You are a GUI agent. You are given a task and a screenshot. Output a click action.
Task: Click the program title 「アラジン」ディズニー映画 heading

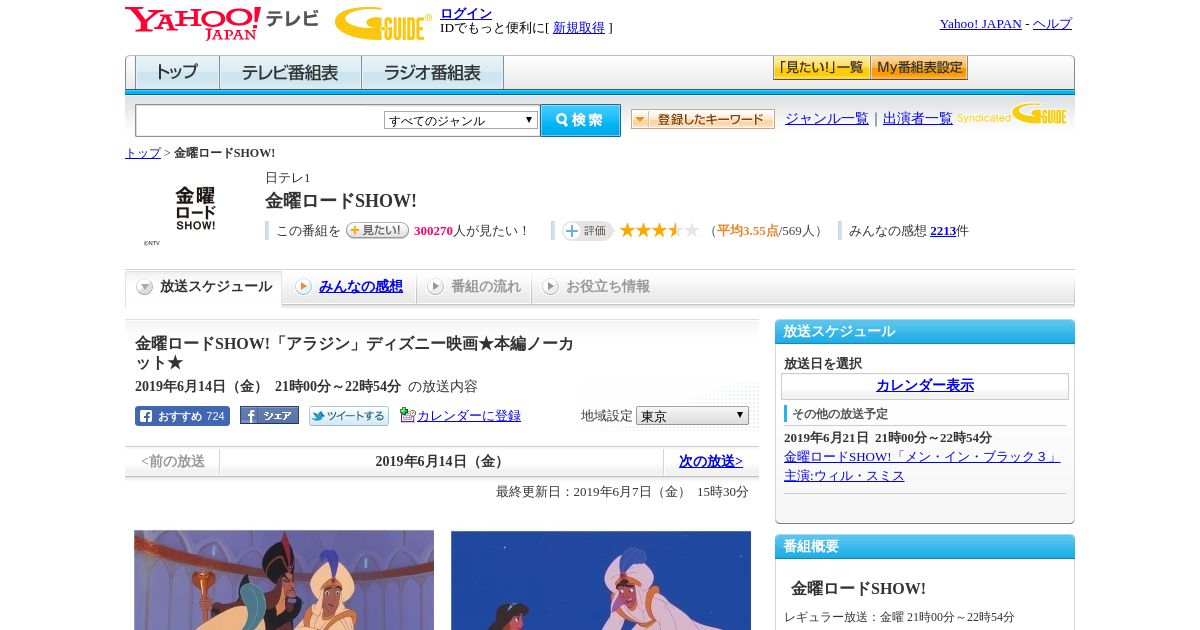(x=355, y=353)
